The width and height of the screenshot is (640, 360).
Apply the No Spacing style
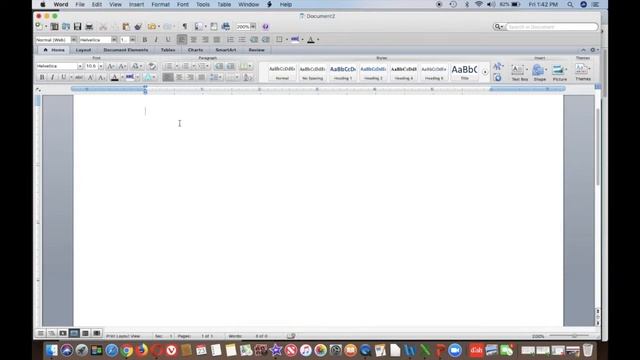312,72
